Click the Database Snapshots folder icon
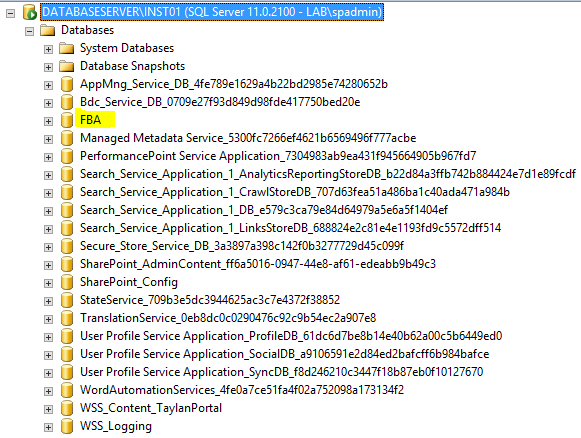 [67, 66]
